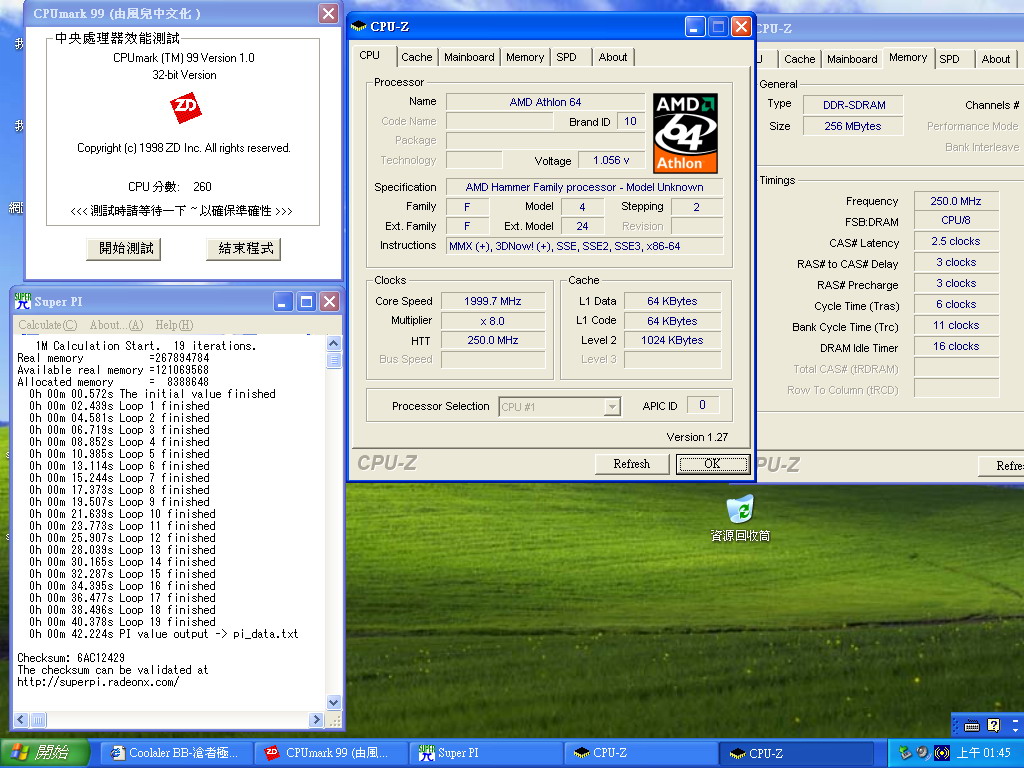Screen dimensions: 1024x768
Task: Click the Super PI vertical scroll thumb
Action: (x=334, y=360)
